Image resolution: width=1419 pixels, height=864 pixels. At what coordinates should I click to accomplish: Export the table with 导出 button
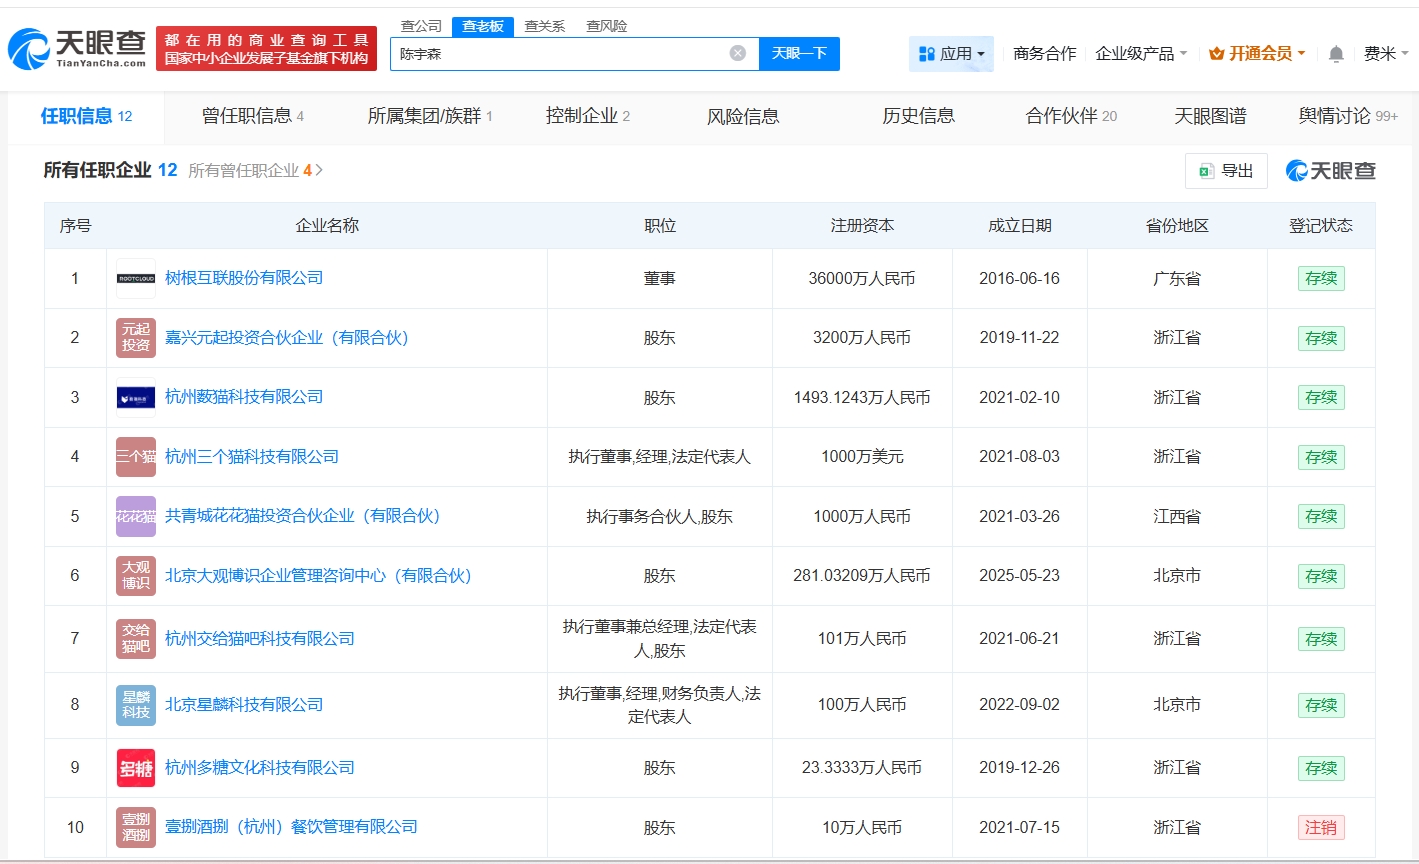click(x=1226, y=171)
